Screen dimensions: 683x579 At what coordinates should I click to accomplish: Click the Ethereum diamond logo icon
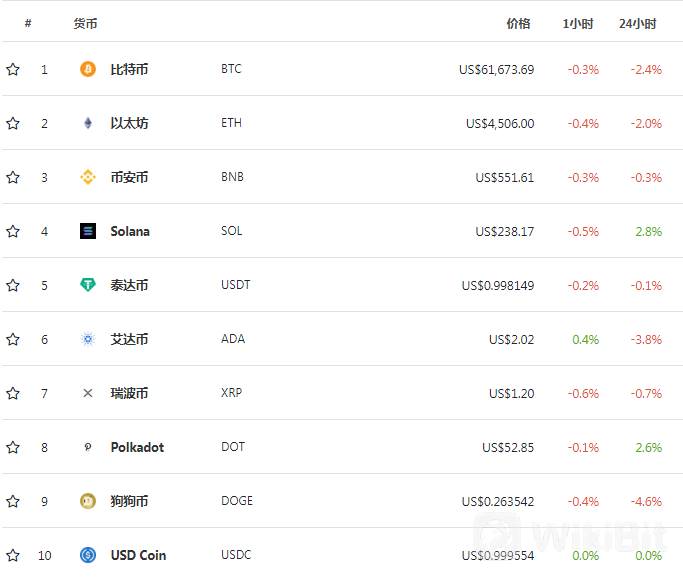(x=88, y=123)
